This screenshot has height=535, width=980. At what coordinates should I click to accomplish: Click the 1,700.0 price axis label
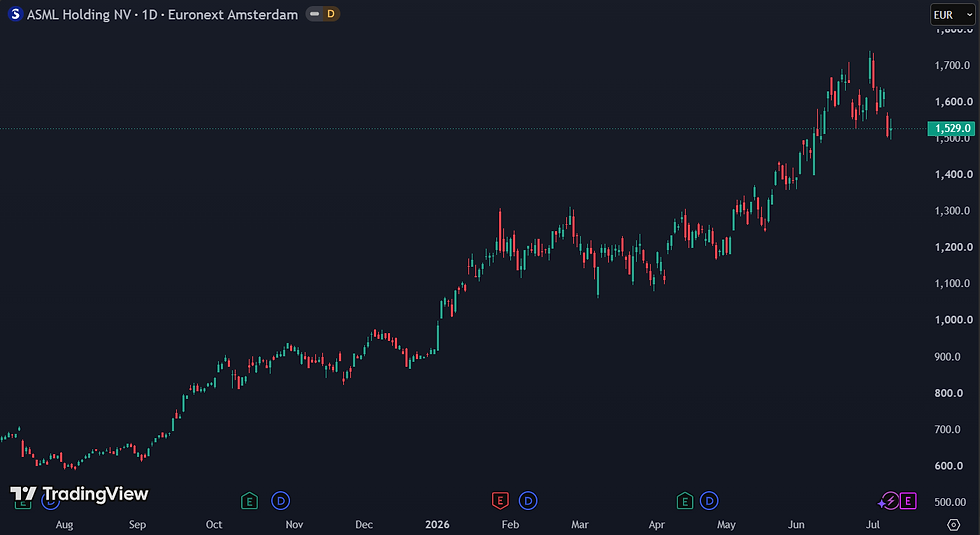(952, 65)
